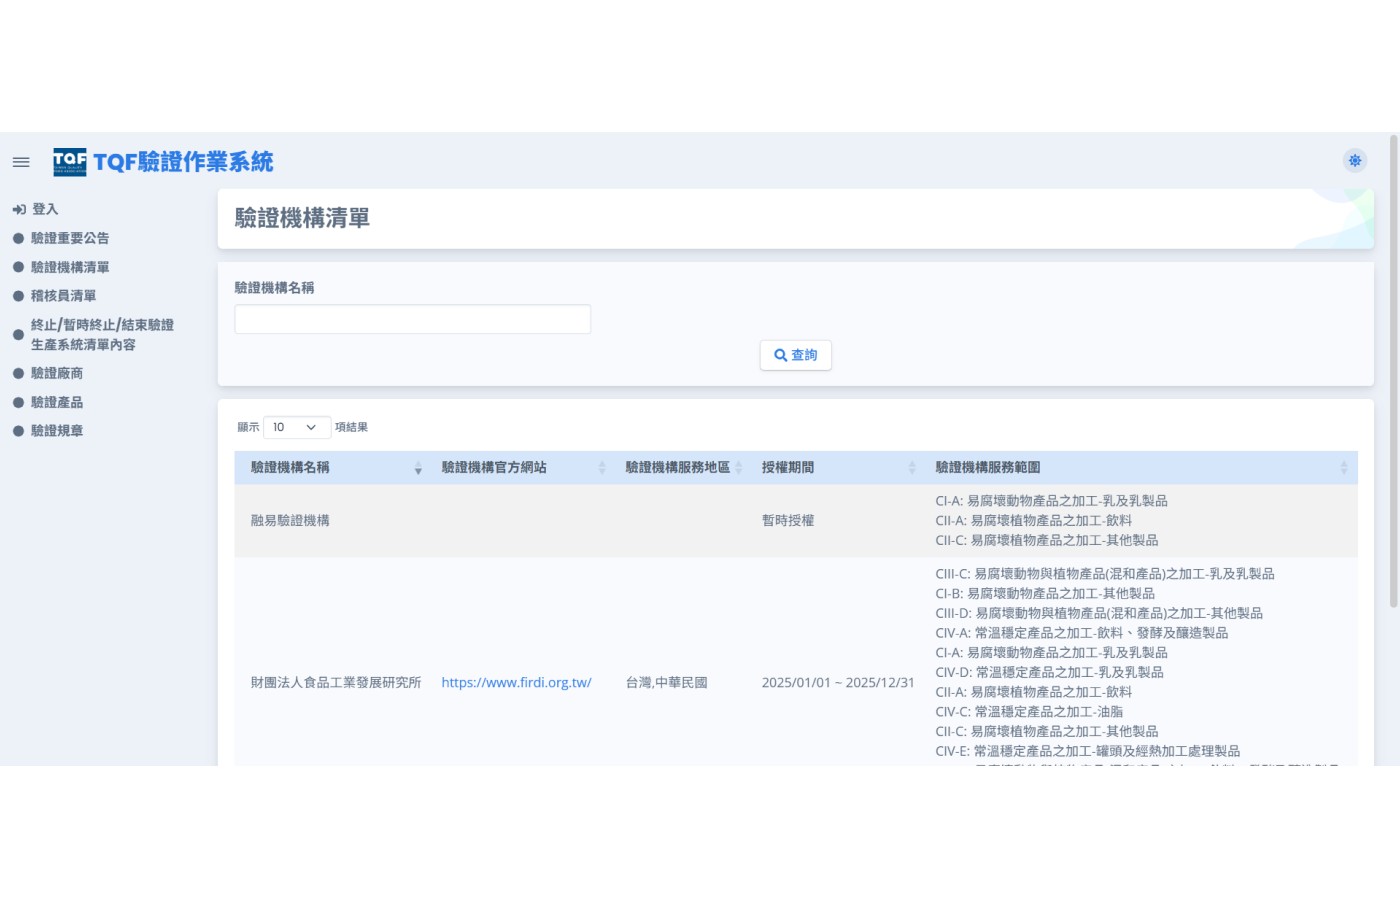Click the login arrow icon in sidebar

point(19,209)
